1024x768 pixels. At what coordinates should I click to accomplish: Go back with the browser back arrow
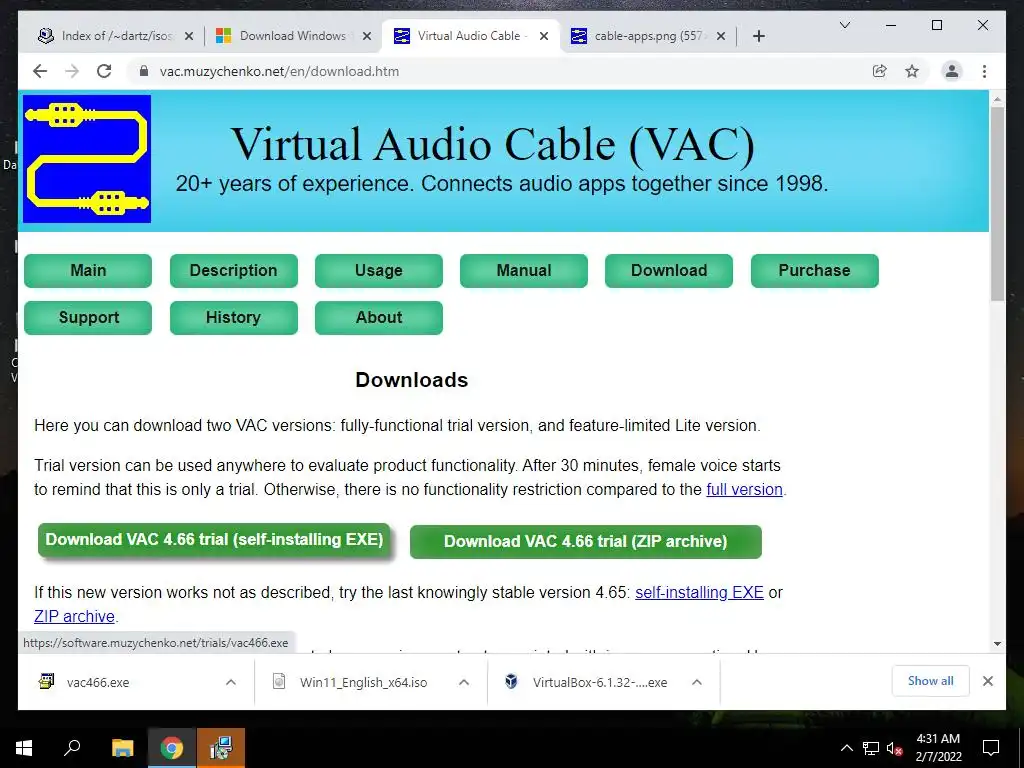coord(40,71)
